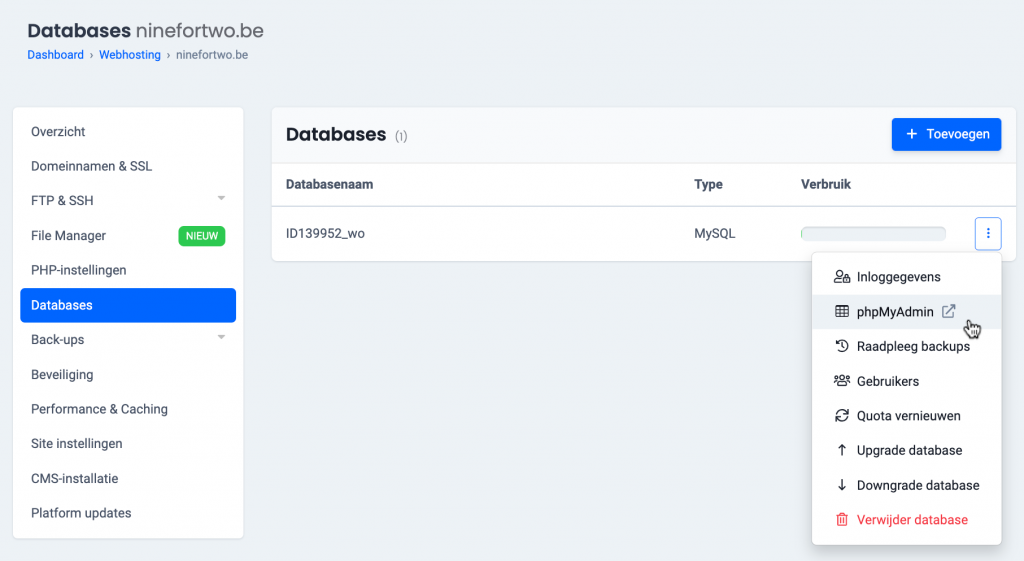1024x561 pixels.
Task: Expand the Back-ups submenu arrow
Action: [x=221, y=338]
